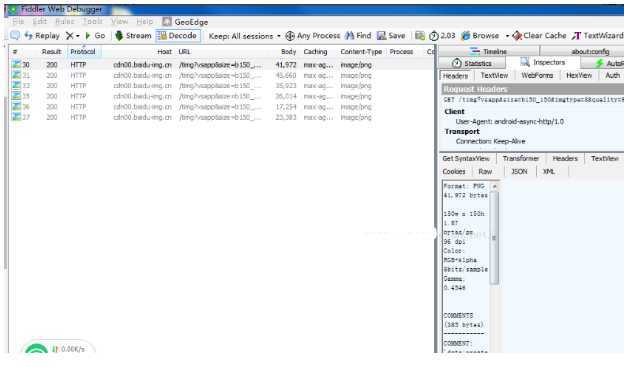
Task: Open the Remove (X) sessions dropdown
Action: [72, 36]
